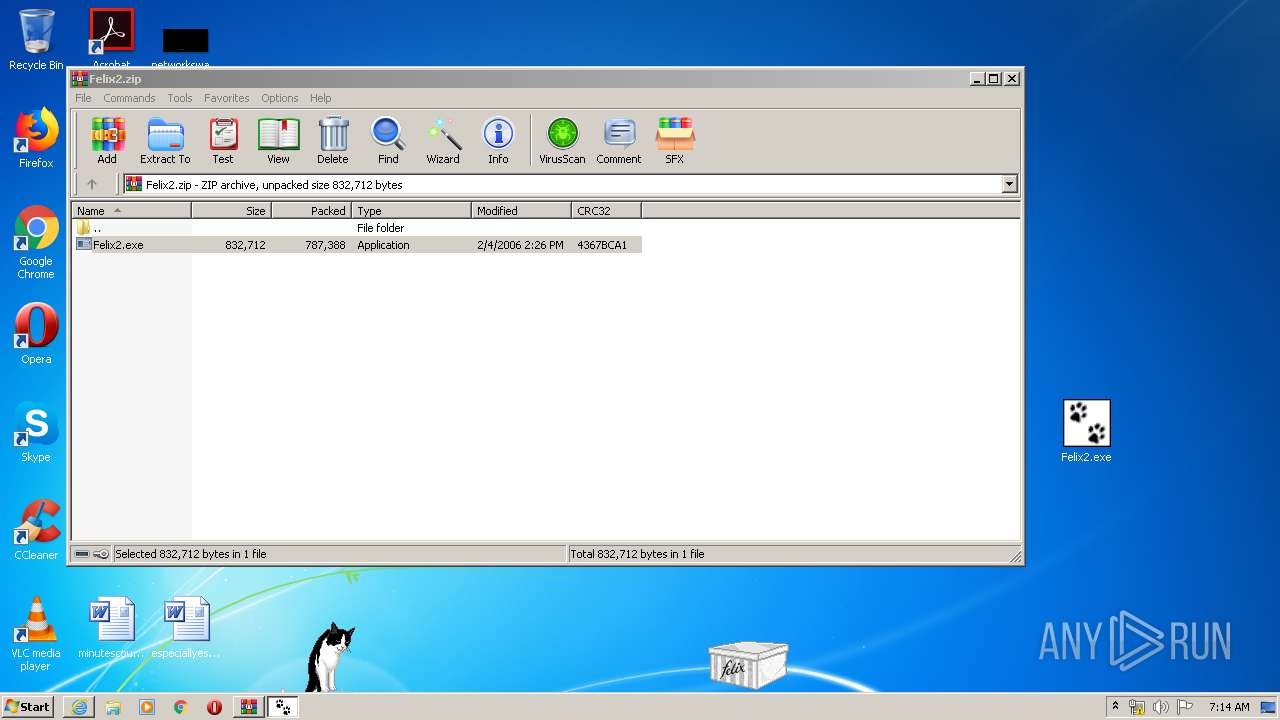Click the Felix cat on the desktop
This screenshot has width=1280, height=720.
330,657
